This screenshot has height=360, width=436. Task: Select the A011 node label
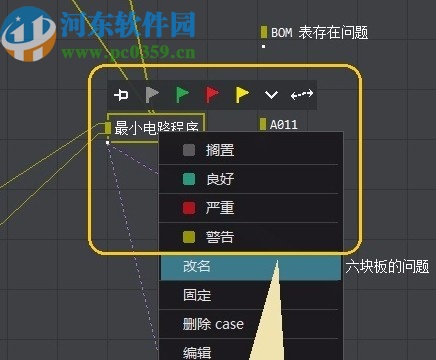284,125
